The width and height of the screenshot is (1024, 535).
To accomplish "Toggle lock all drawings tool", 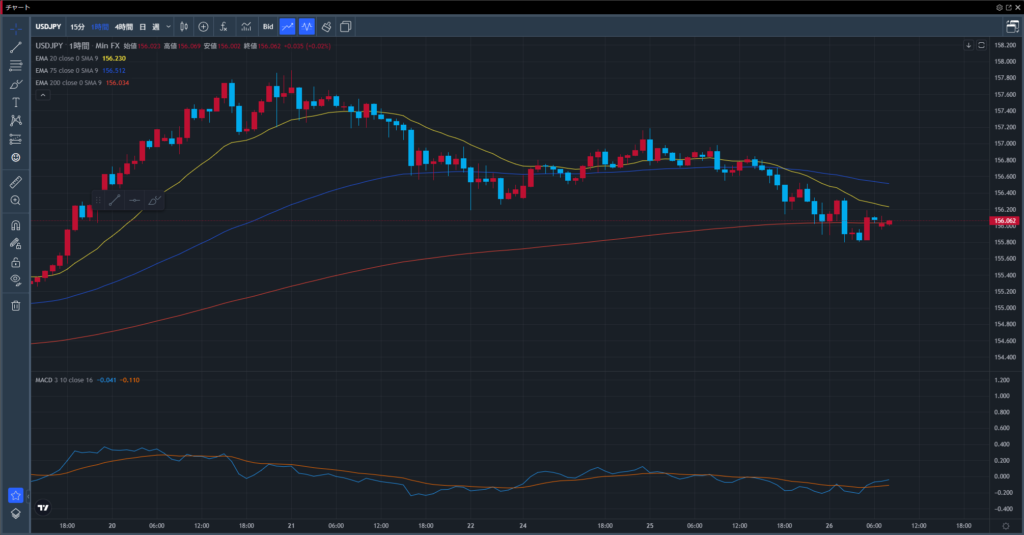I will pyautogui.click(x=15, y=261).
